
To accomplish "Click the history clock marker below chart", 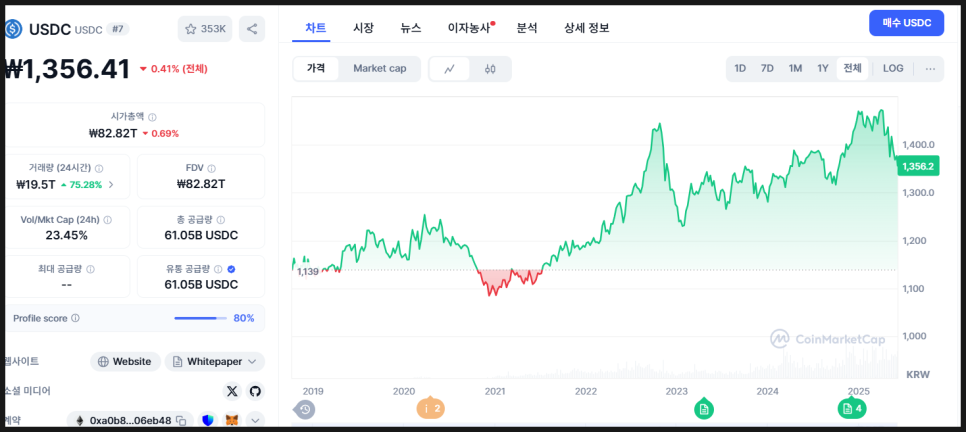I will tap(304, 409).
